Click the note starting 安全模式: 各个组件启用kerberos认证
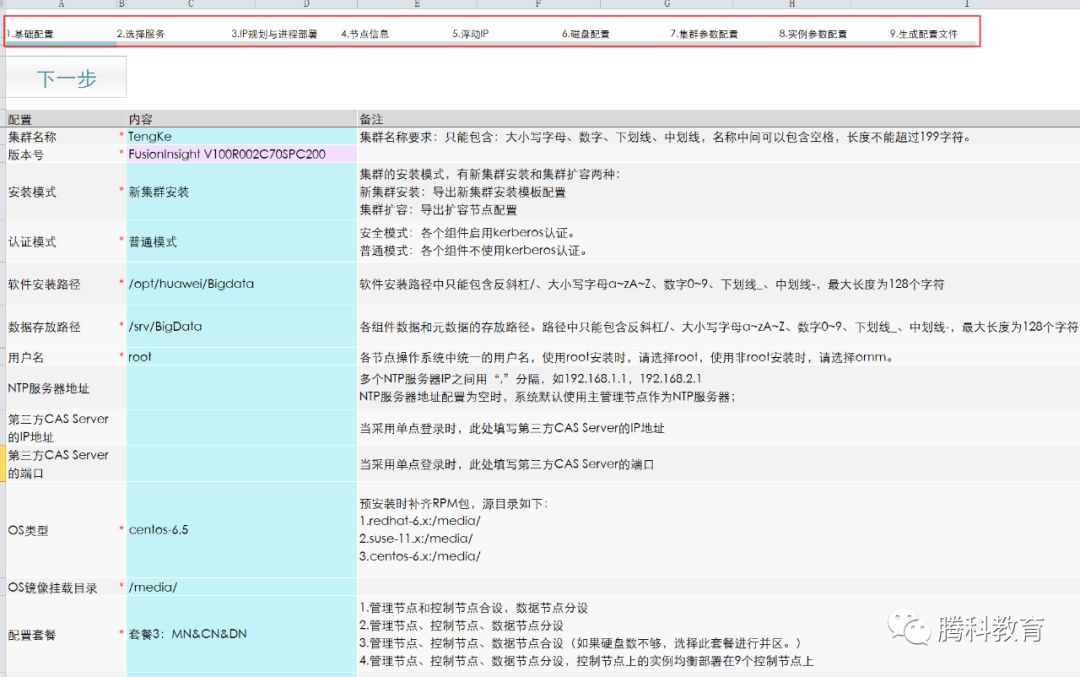This screenshot has width=1080, height=677. coord(468,233)
